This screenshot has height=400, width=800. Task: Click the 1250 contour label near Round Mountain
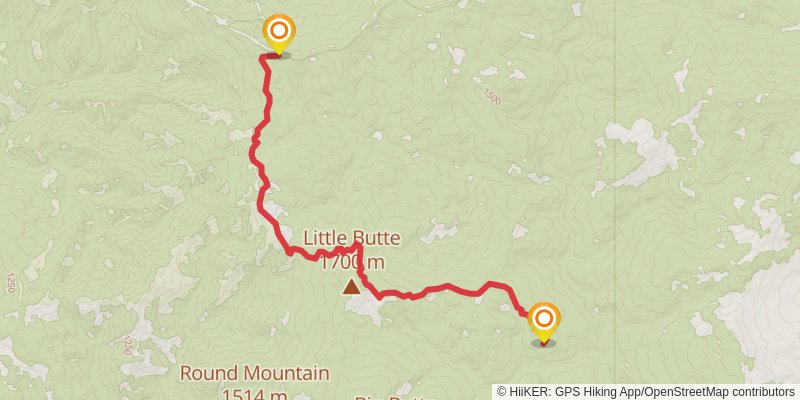(128, 345)
